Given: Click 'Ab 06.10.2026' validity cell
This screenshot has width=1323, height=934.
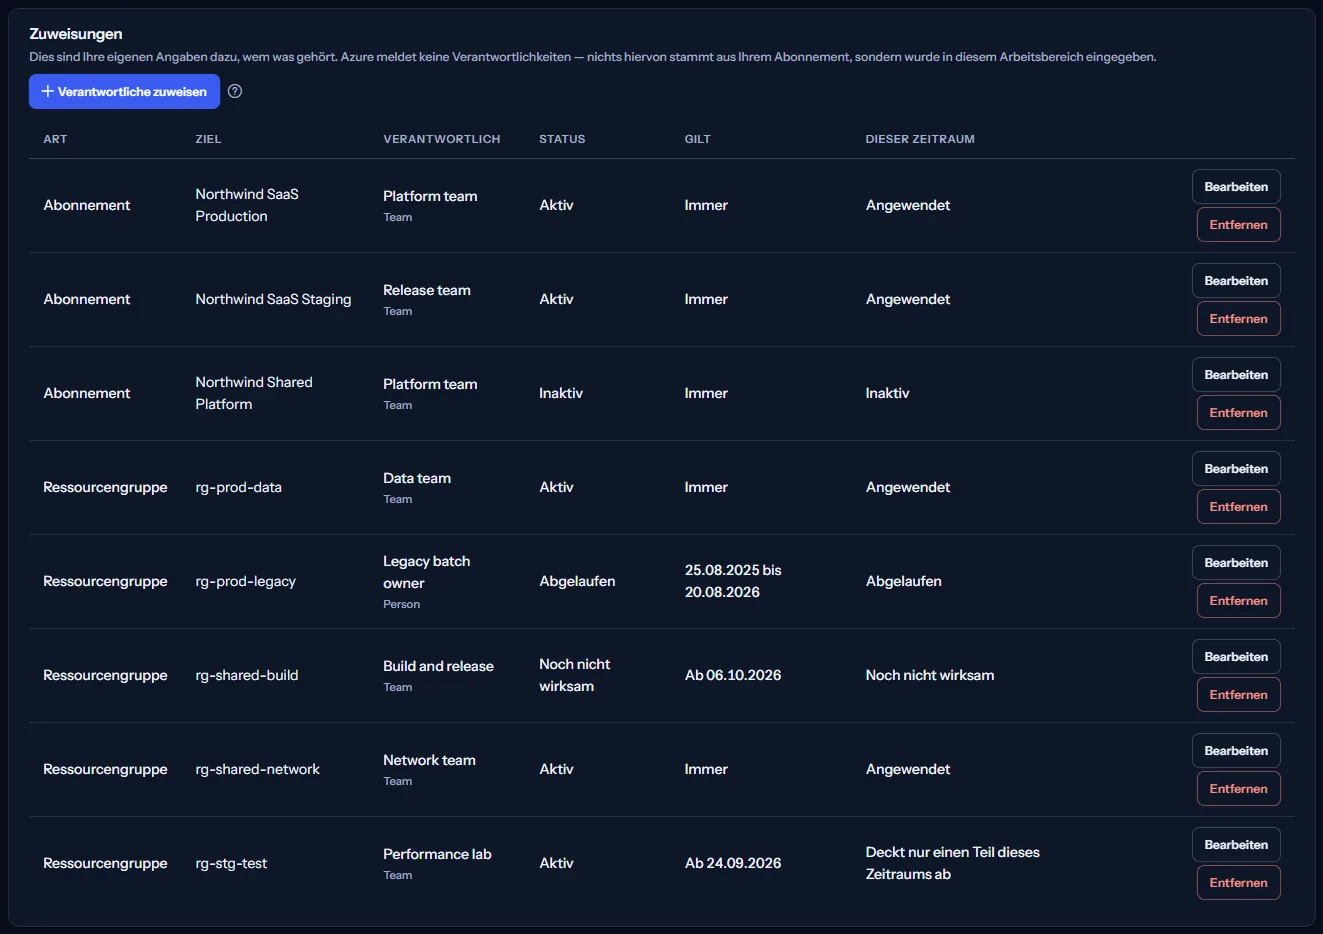Looking at the screenshot, I should [733, 675].
